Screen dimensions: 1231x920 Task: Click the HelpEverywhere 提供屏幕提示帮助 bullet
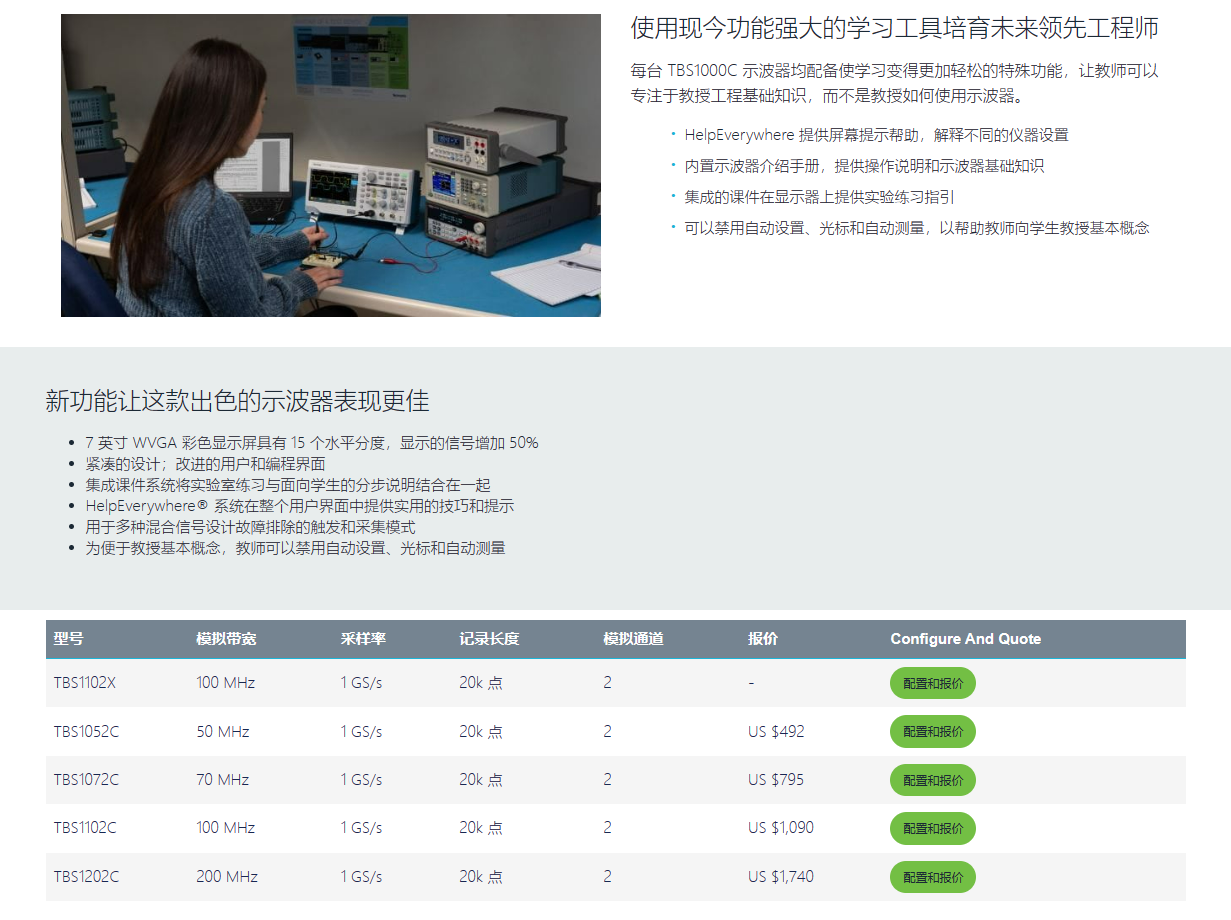pyautogui.click(x=876, y=135)
